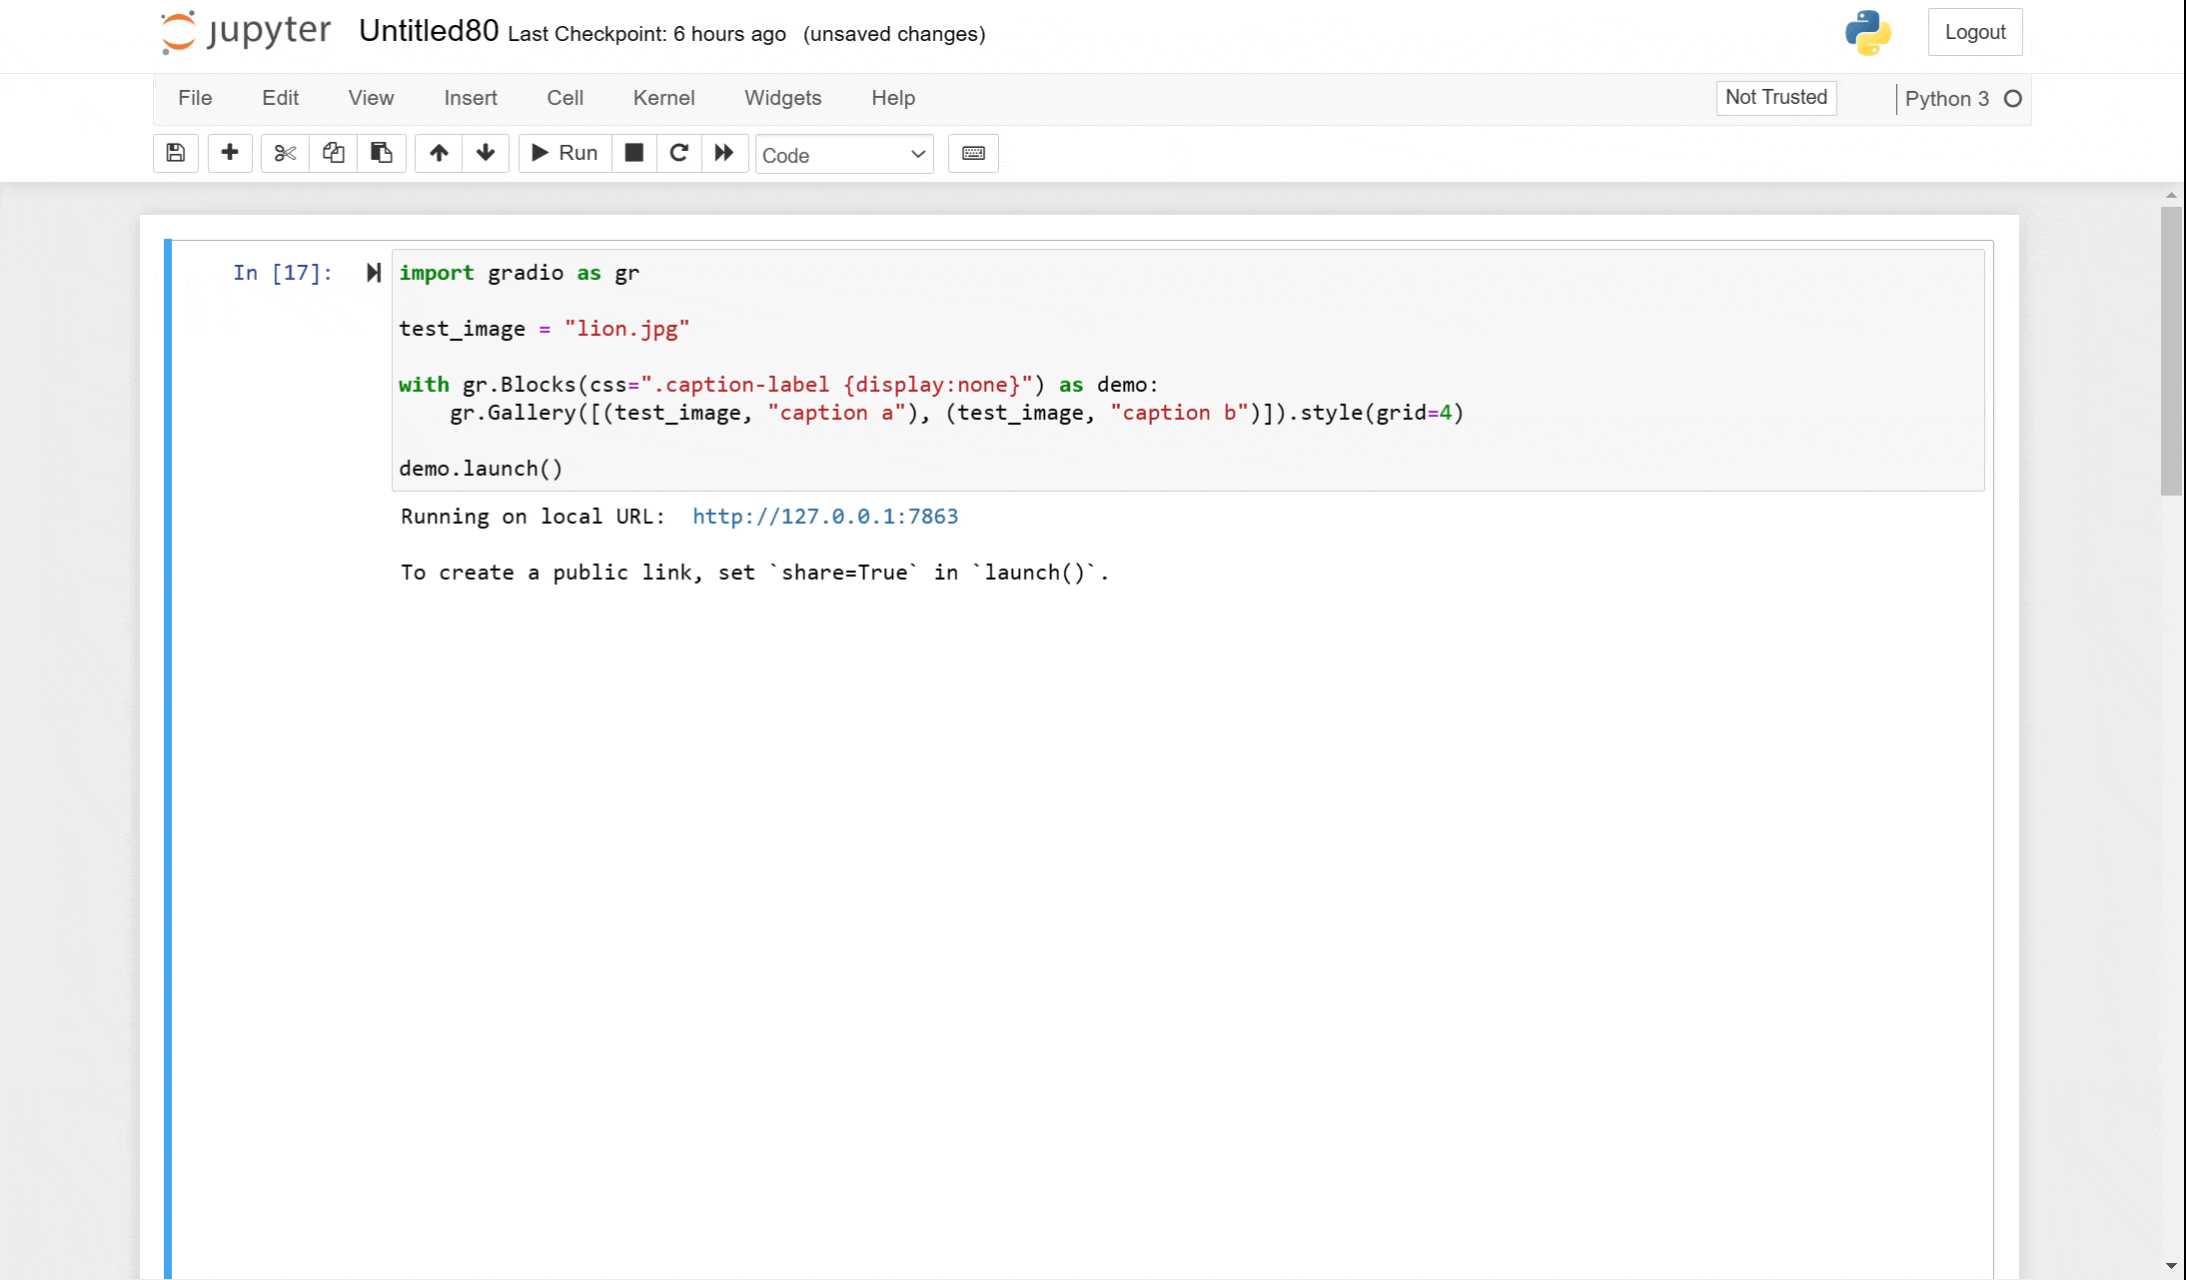Screen dimensions: 2186x1280
Task: Copy selected cells icon
Action: click(x=333, y=153)
